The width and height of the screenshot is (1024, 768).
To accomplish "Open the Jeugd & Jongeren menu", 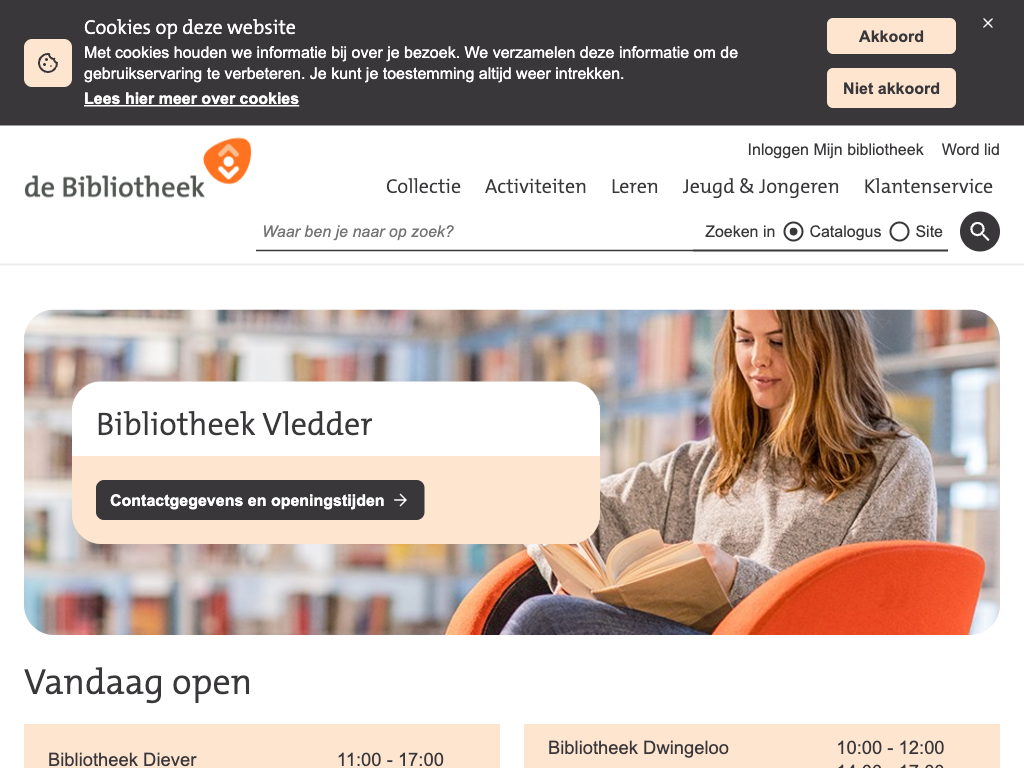I will [x=761, y=187].
